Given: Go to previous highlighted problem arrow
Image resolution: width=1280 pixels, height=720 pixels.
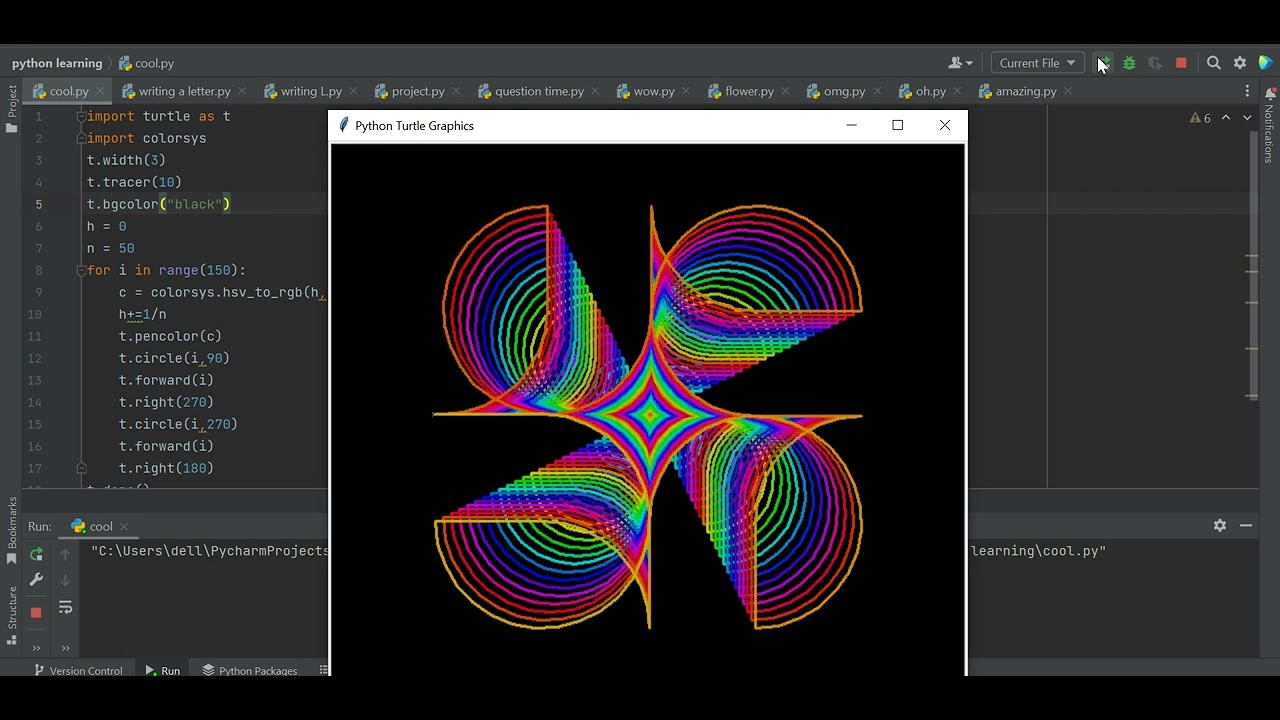Looking at the screenshot, I should click(x=1226, y=118).
